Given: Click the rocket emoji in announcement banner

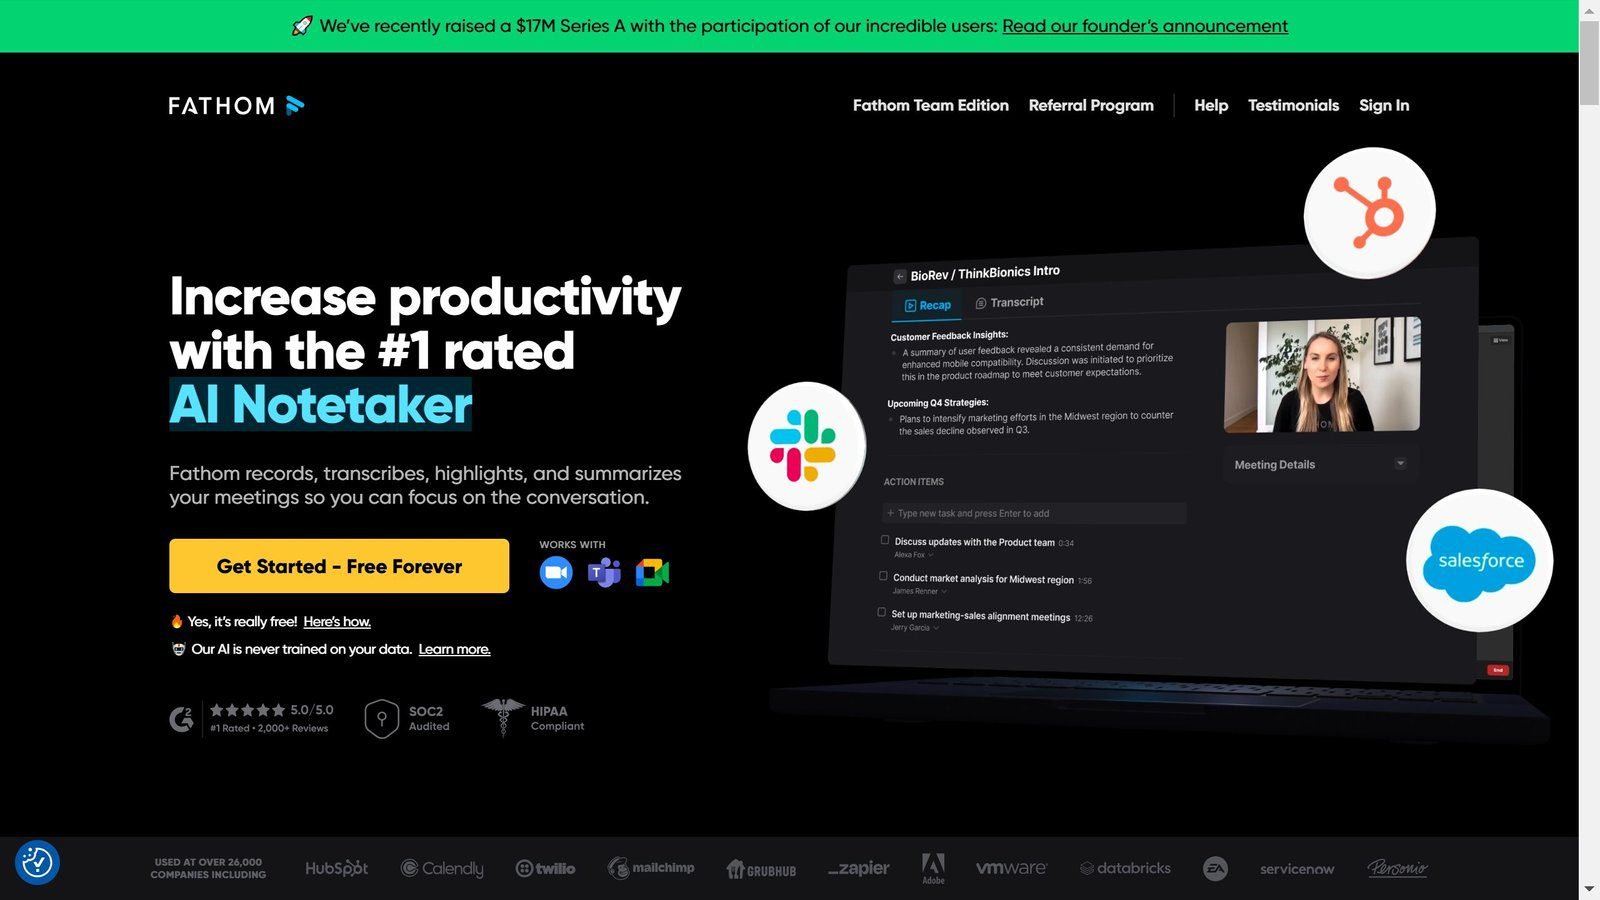Looking at the screenshot, I should (x=302, y=26).
